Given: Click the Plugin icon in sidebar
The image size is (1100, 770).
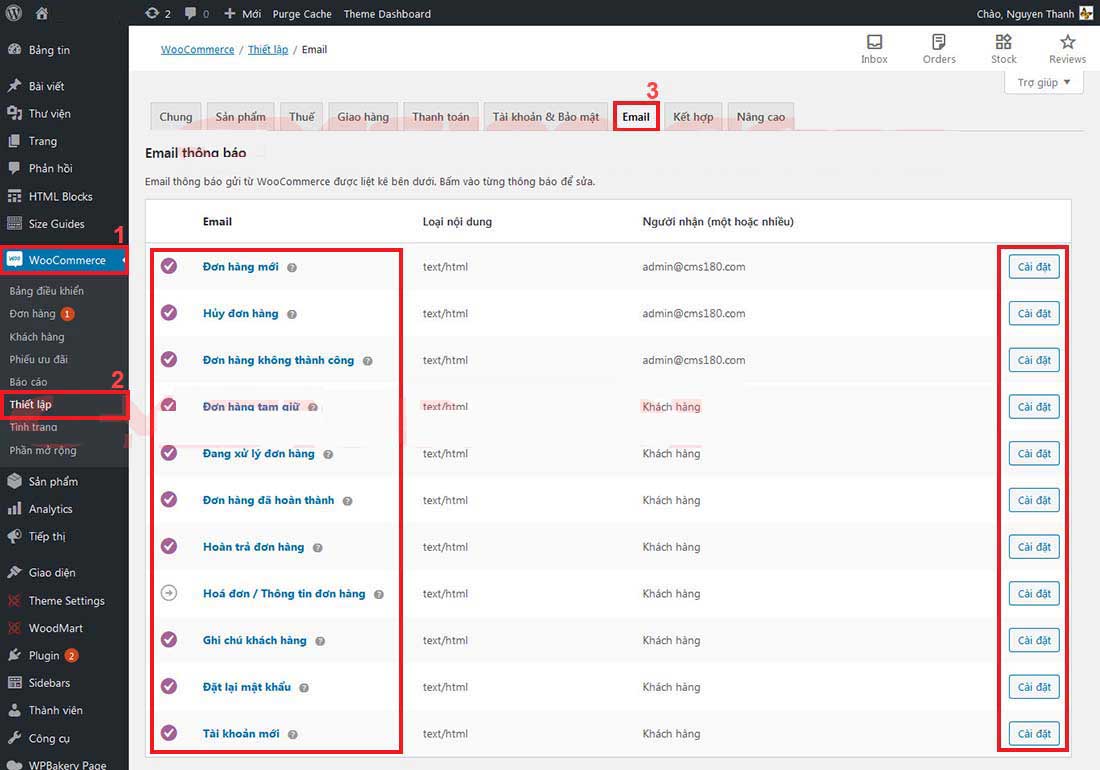Looking at the screenshot, I should coord(14,655).
